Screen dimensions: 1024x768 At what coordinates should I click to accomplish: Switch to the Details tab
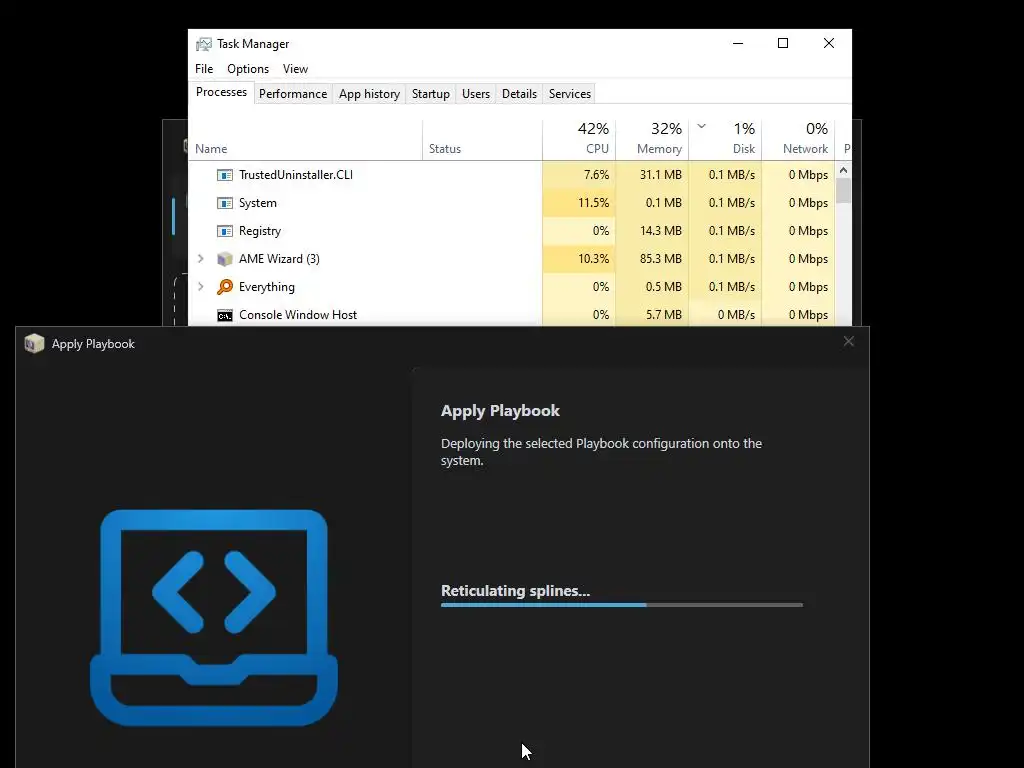[x=519, y=94]
